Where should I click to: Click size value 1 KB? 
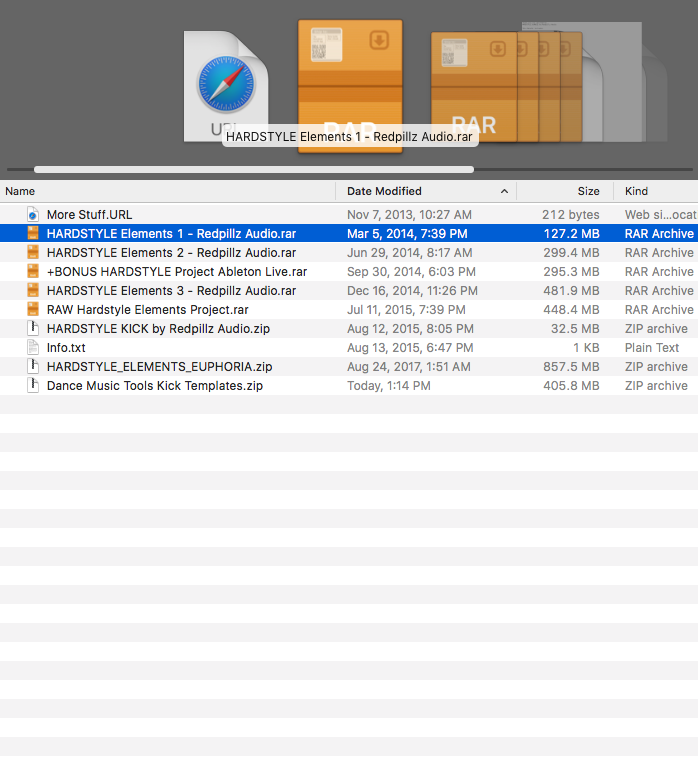(x=586, y=348)
